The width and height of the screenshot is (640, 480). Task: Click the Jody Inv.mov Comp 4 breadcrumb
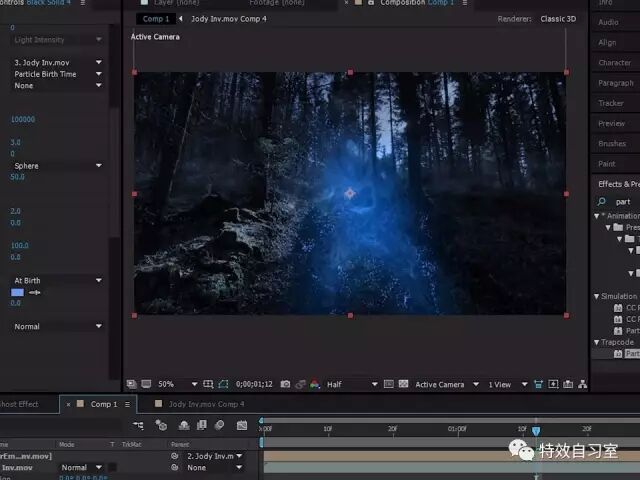point(229,19)
